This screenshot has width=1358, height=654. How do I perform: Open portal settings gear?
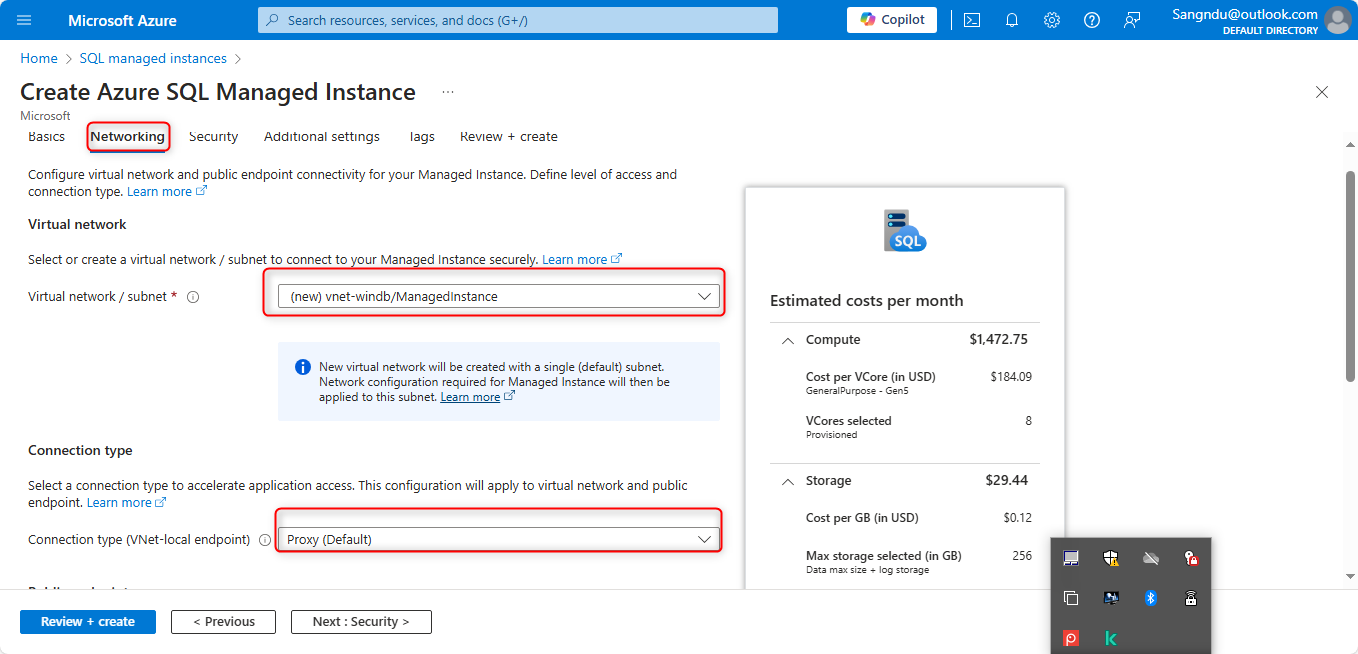pyautogui.click(x=1052, y=20)
